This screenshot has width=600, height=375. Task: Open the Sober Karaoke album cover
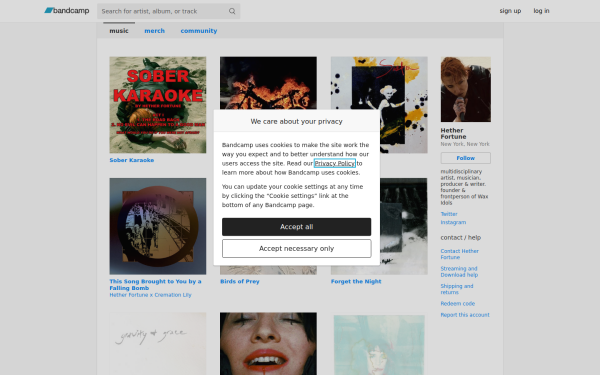tap(158, 105)
